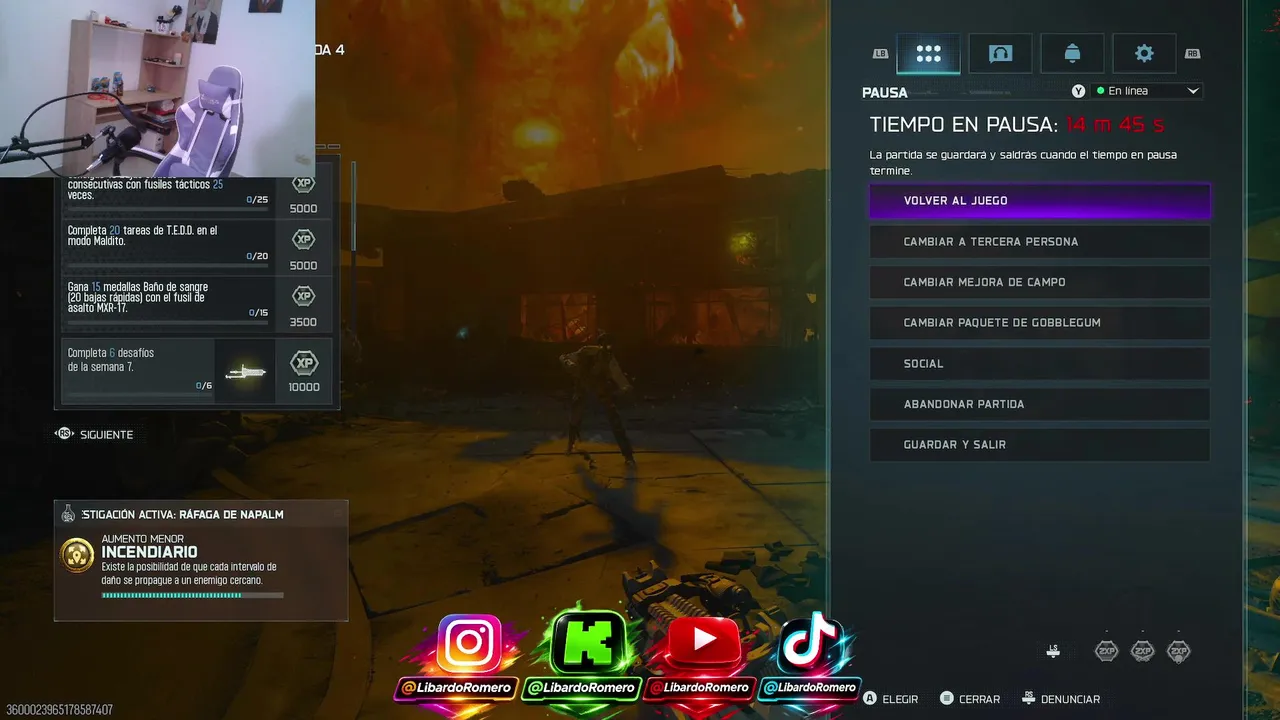The image size is (1280, 720).
Task: Click the 'Completa 6 desafíos' challenge row
Action: click(197, 372)
